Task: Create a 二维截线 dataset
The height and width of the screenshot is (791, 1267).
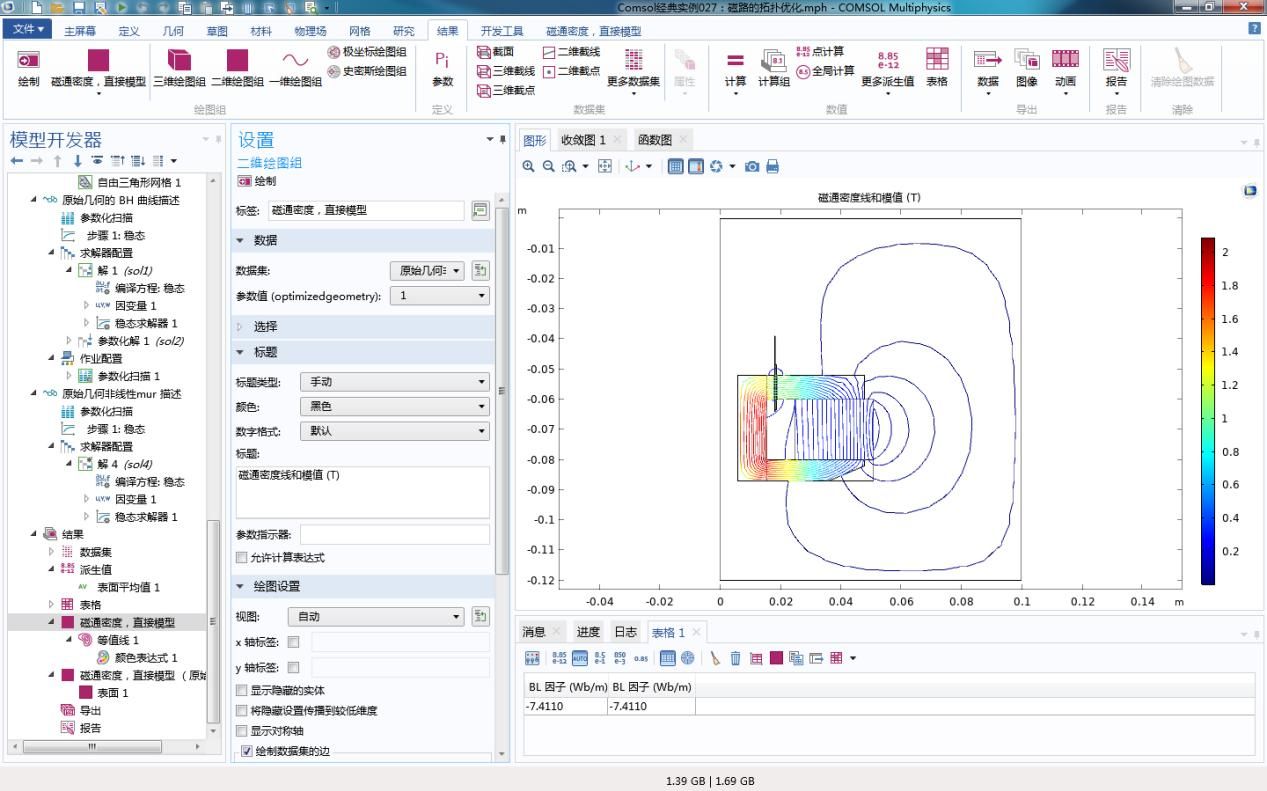Action: click(x=571, y=52)
